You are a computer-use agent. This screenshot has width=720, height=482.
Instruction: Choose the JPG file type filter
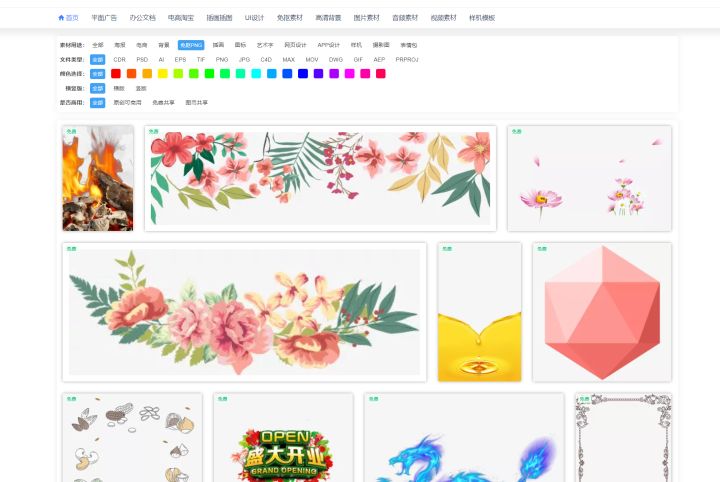coord(244,60)
